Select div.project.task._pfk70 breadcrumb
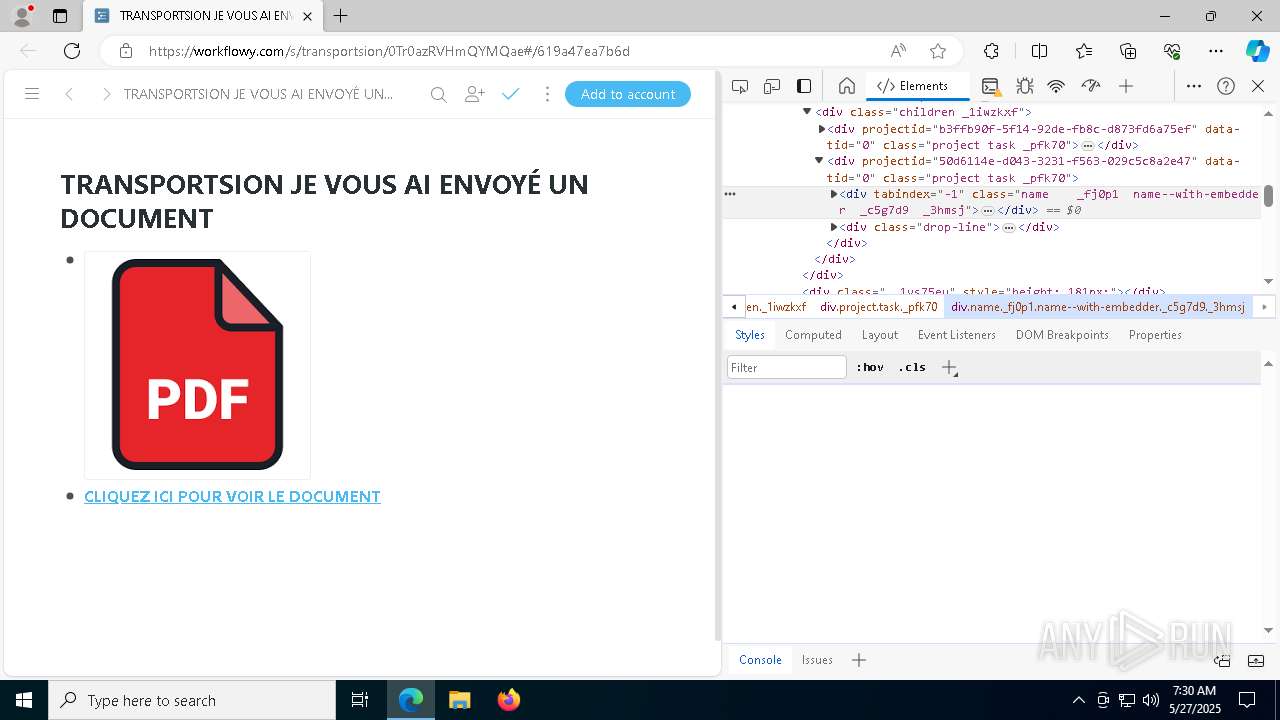 (x=879, y=307)
